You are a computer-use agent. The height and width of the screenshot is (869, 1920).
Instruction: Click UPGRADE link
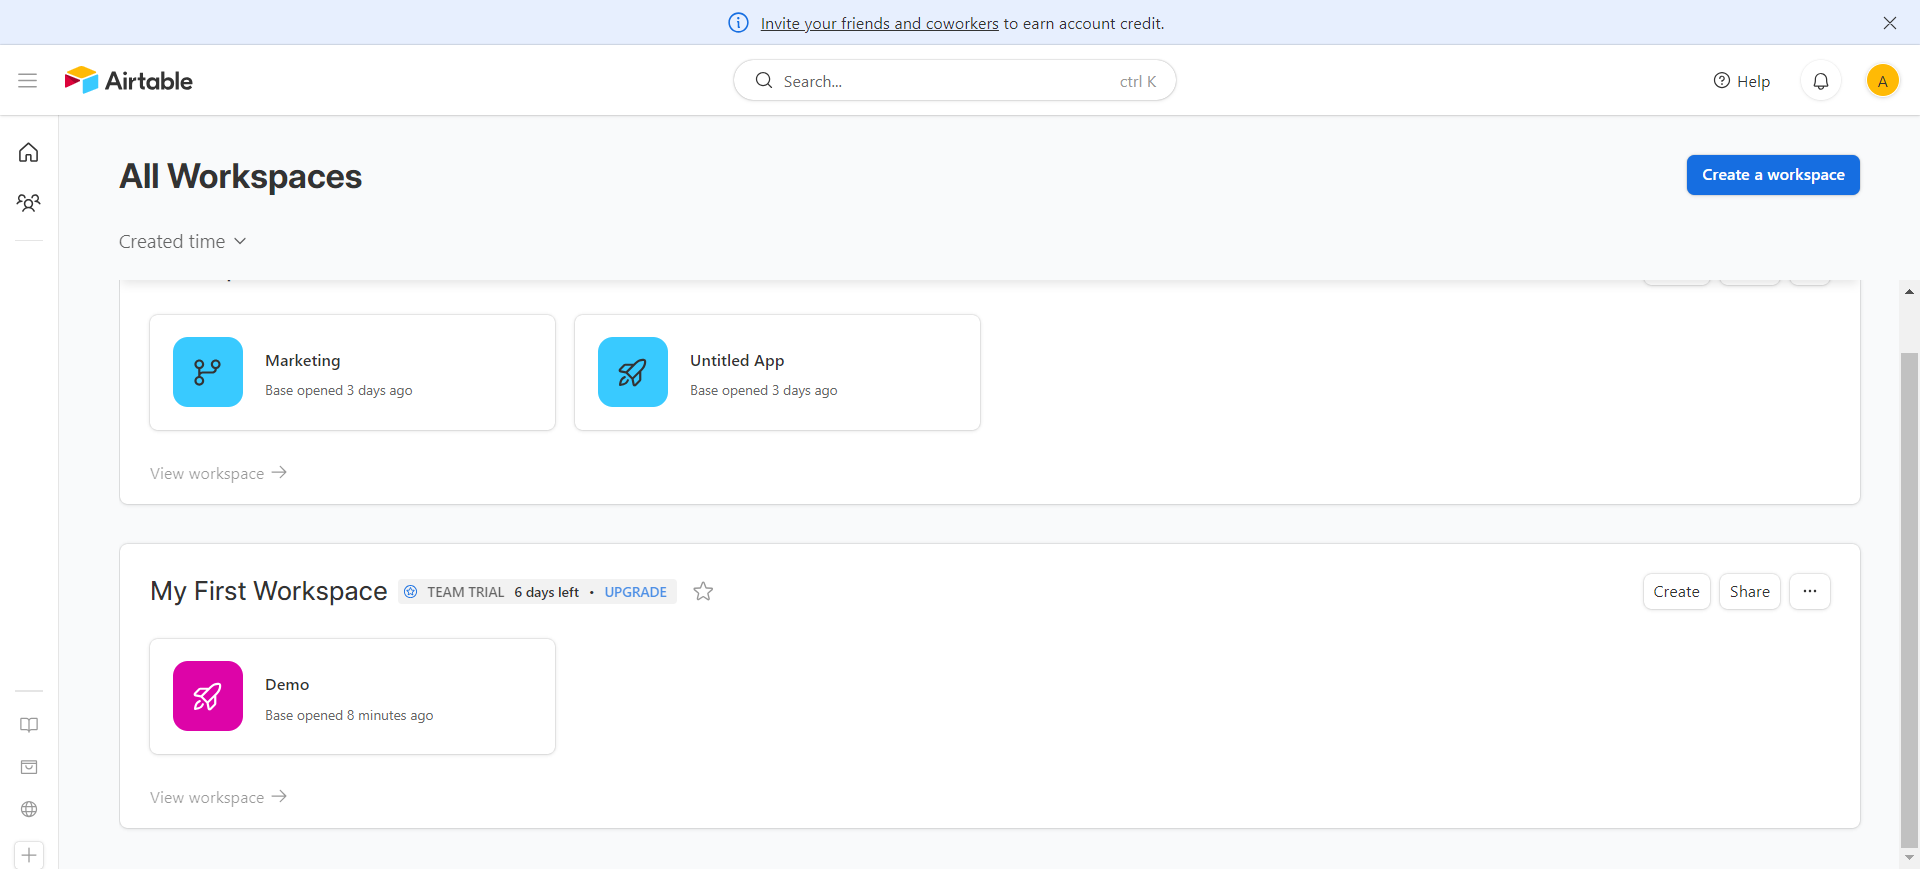(636, 592)
